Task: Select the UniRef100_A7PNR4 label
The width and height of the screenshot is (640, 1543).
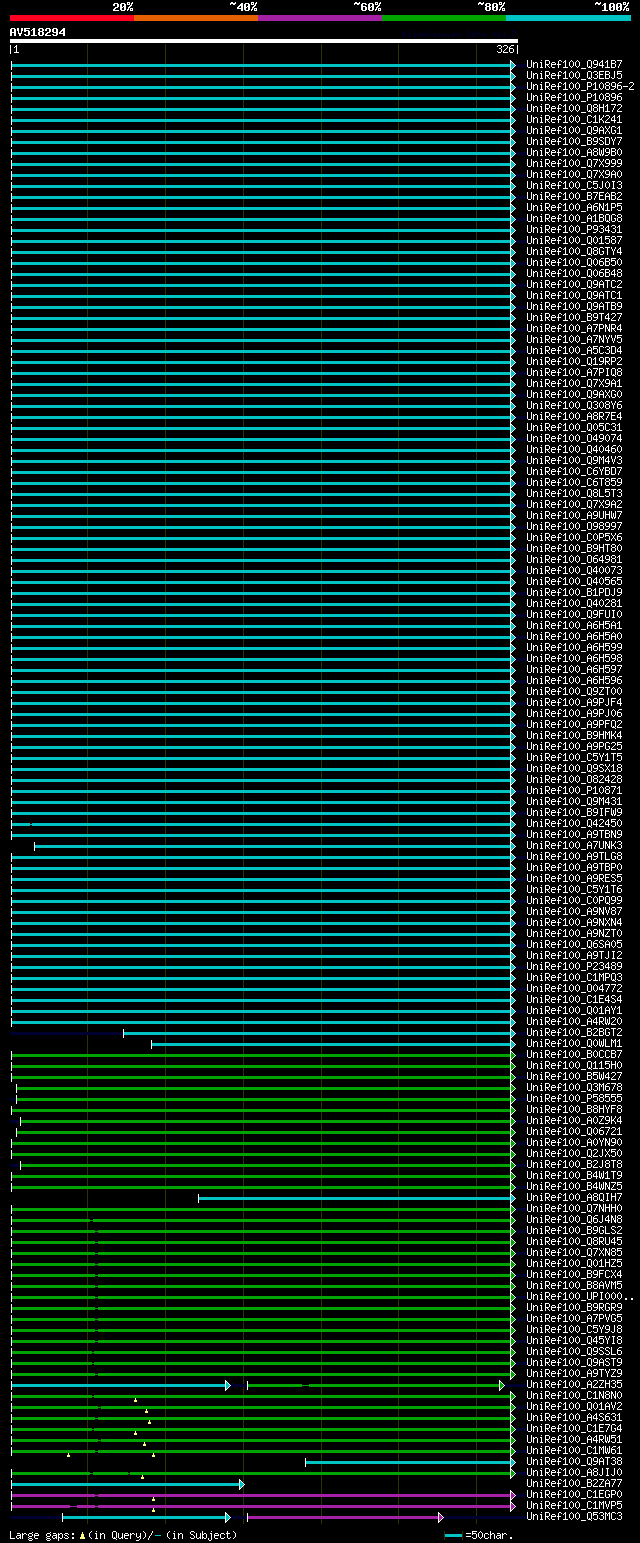Action: pyautogui.click(x=574, y=328)
